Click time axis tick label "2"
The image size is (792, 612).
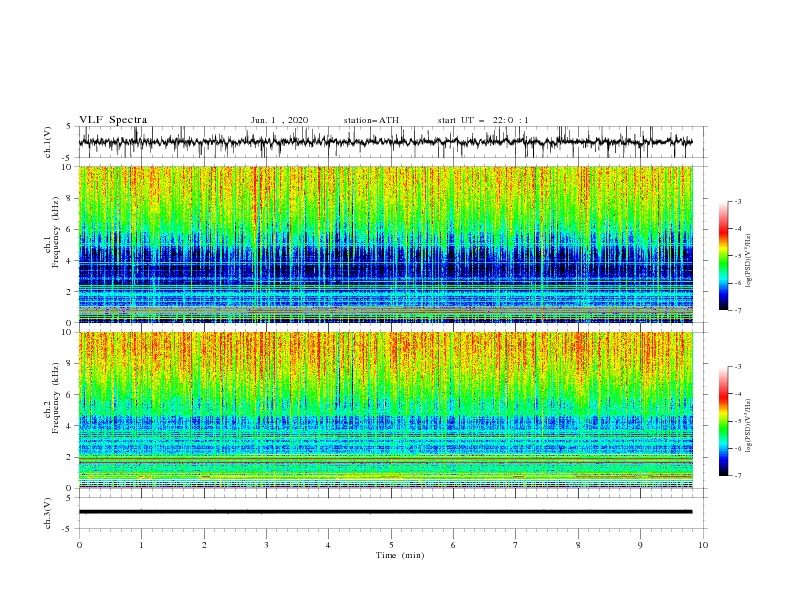click(x=204, y=545)
